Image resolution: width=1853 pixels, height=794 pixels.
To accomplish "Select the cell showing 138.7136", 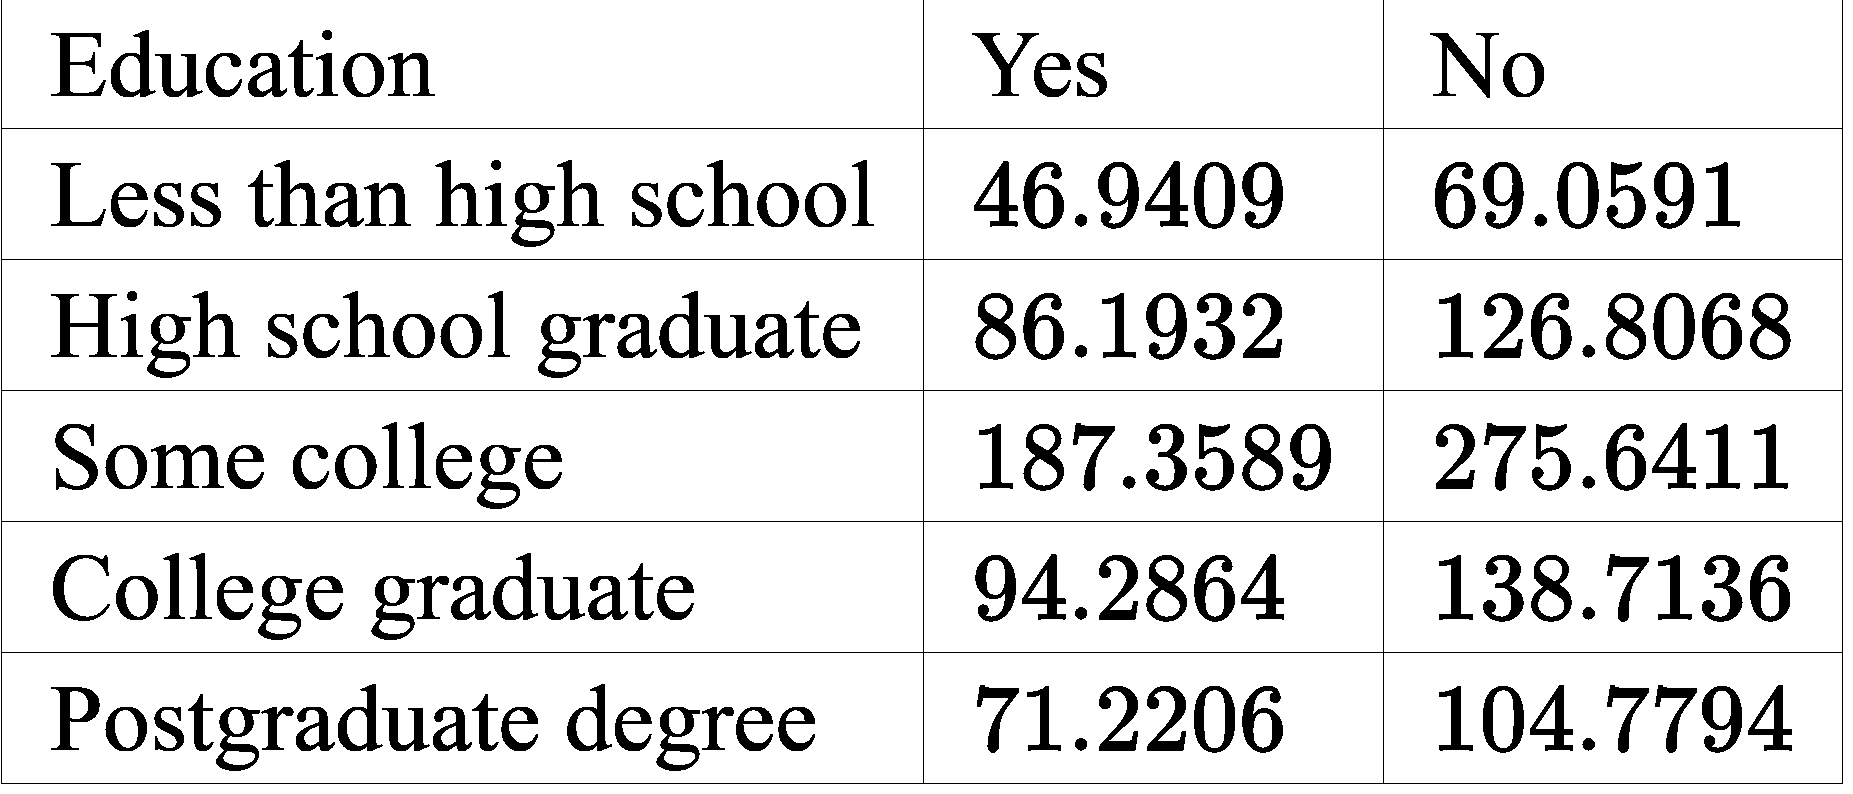I will 1611,587.
